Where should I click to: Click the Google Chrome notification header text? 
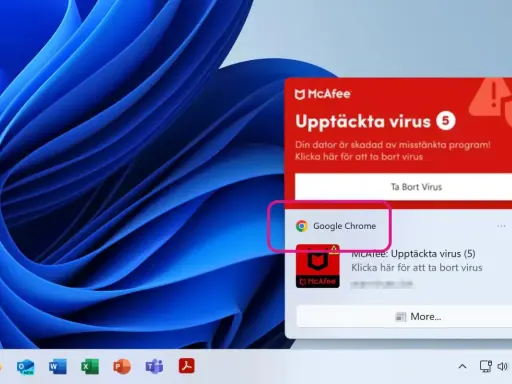coord(344,226)
